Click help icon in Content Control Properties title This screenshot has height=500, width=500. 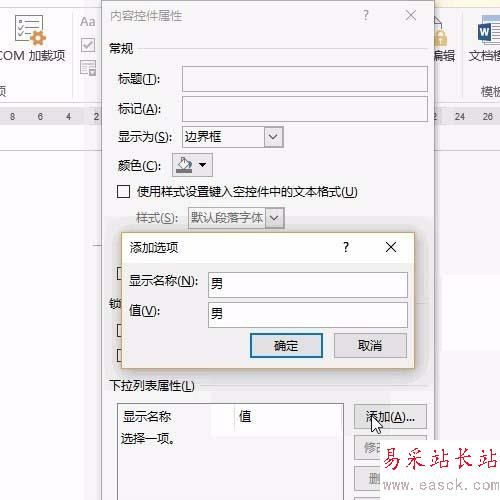[x=366, y=15]
